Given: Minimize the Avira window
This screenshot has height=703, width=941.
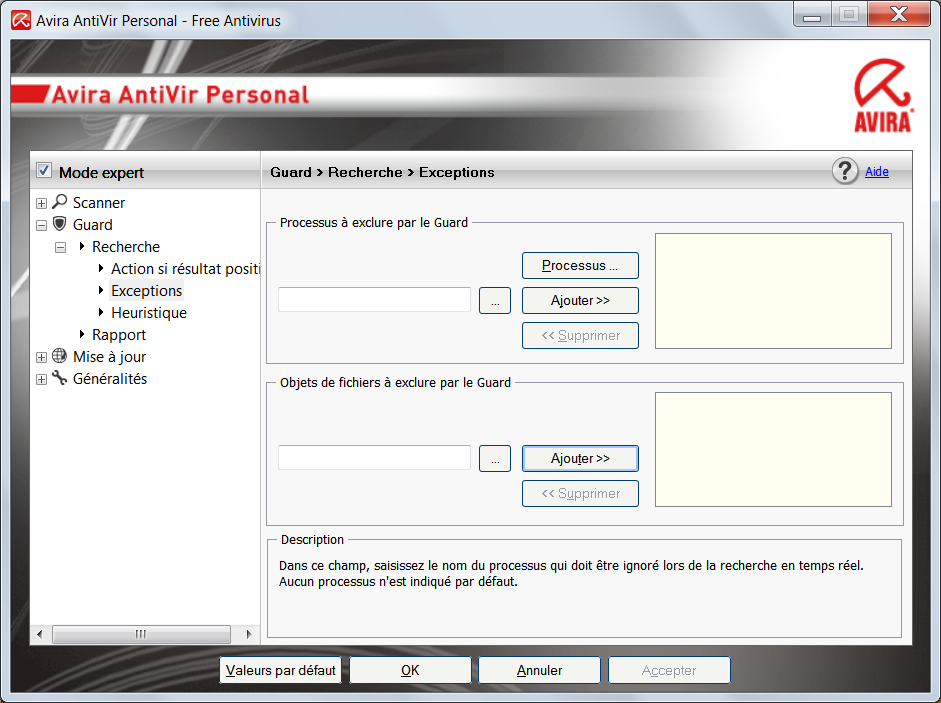Looking at the screenshot, I should click(x=812, y=14).
